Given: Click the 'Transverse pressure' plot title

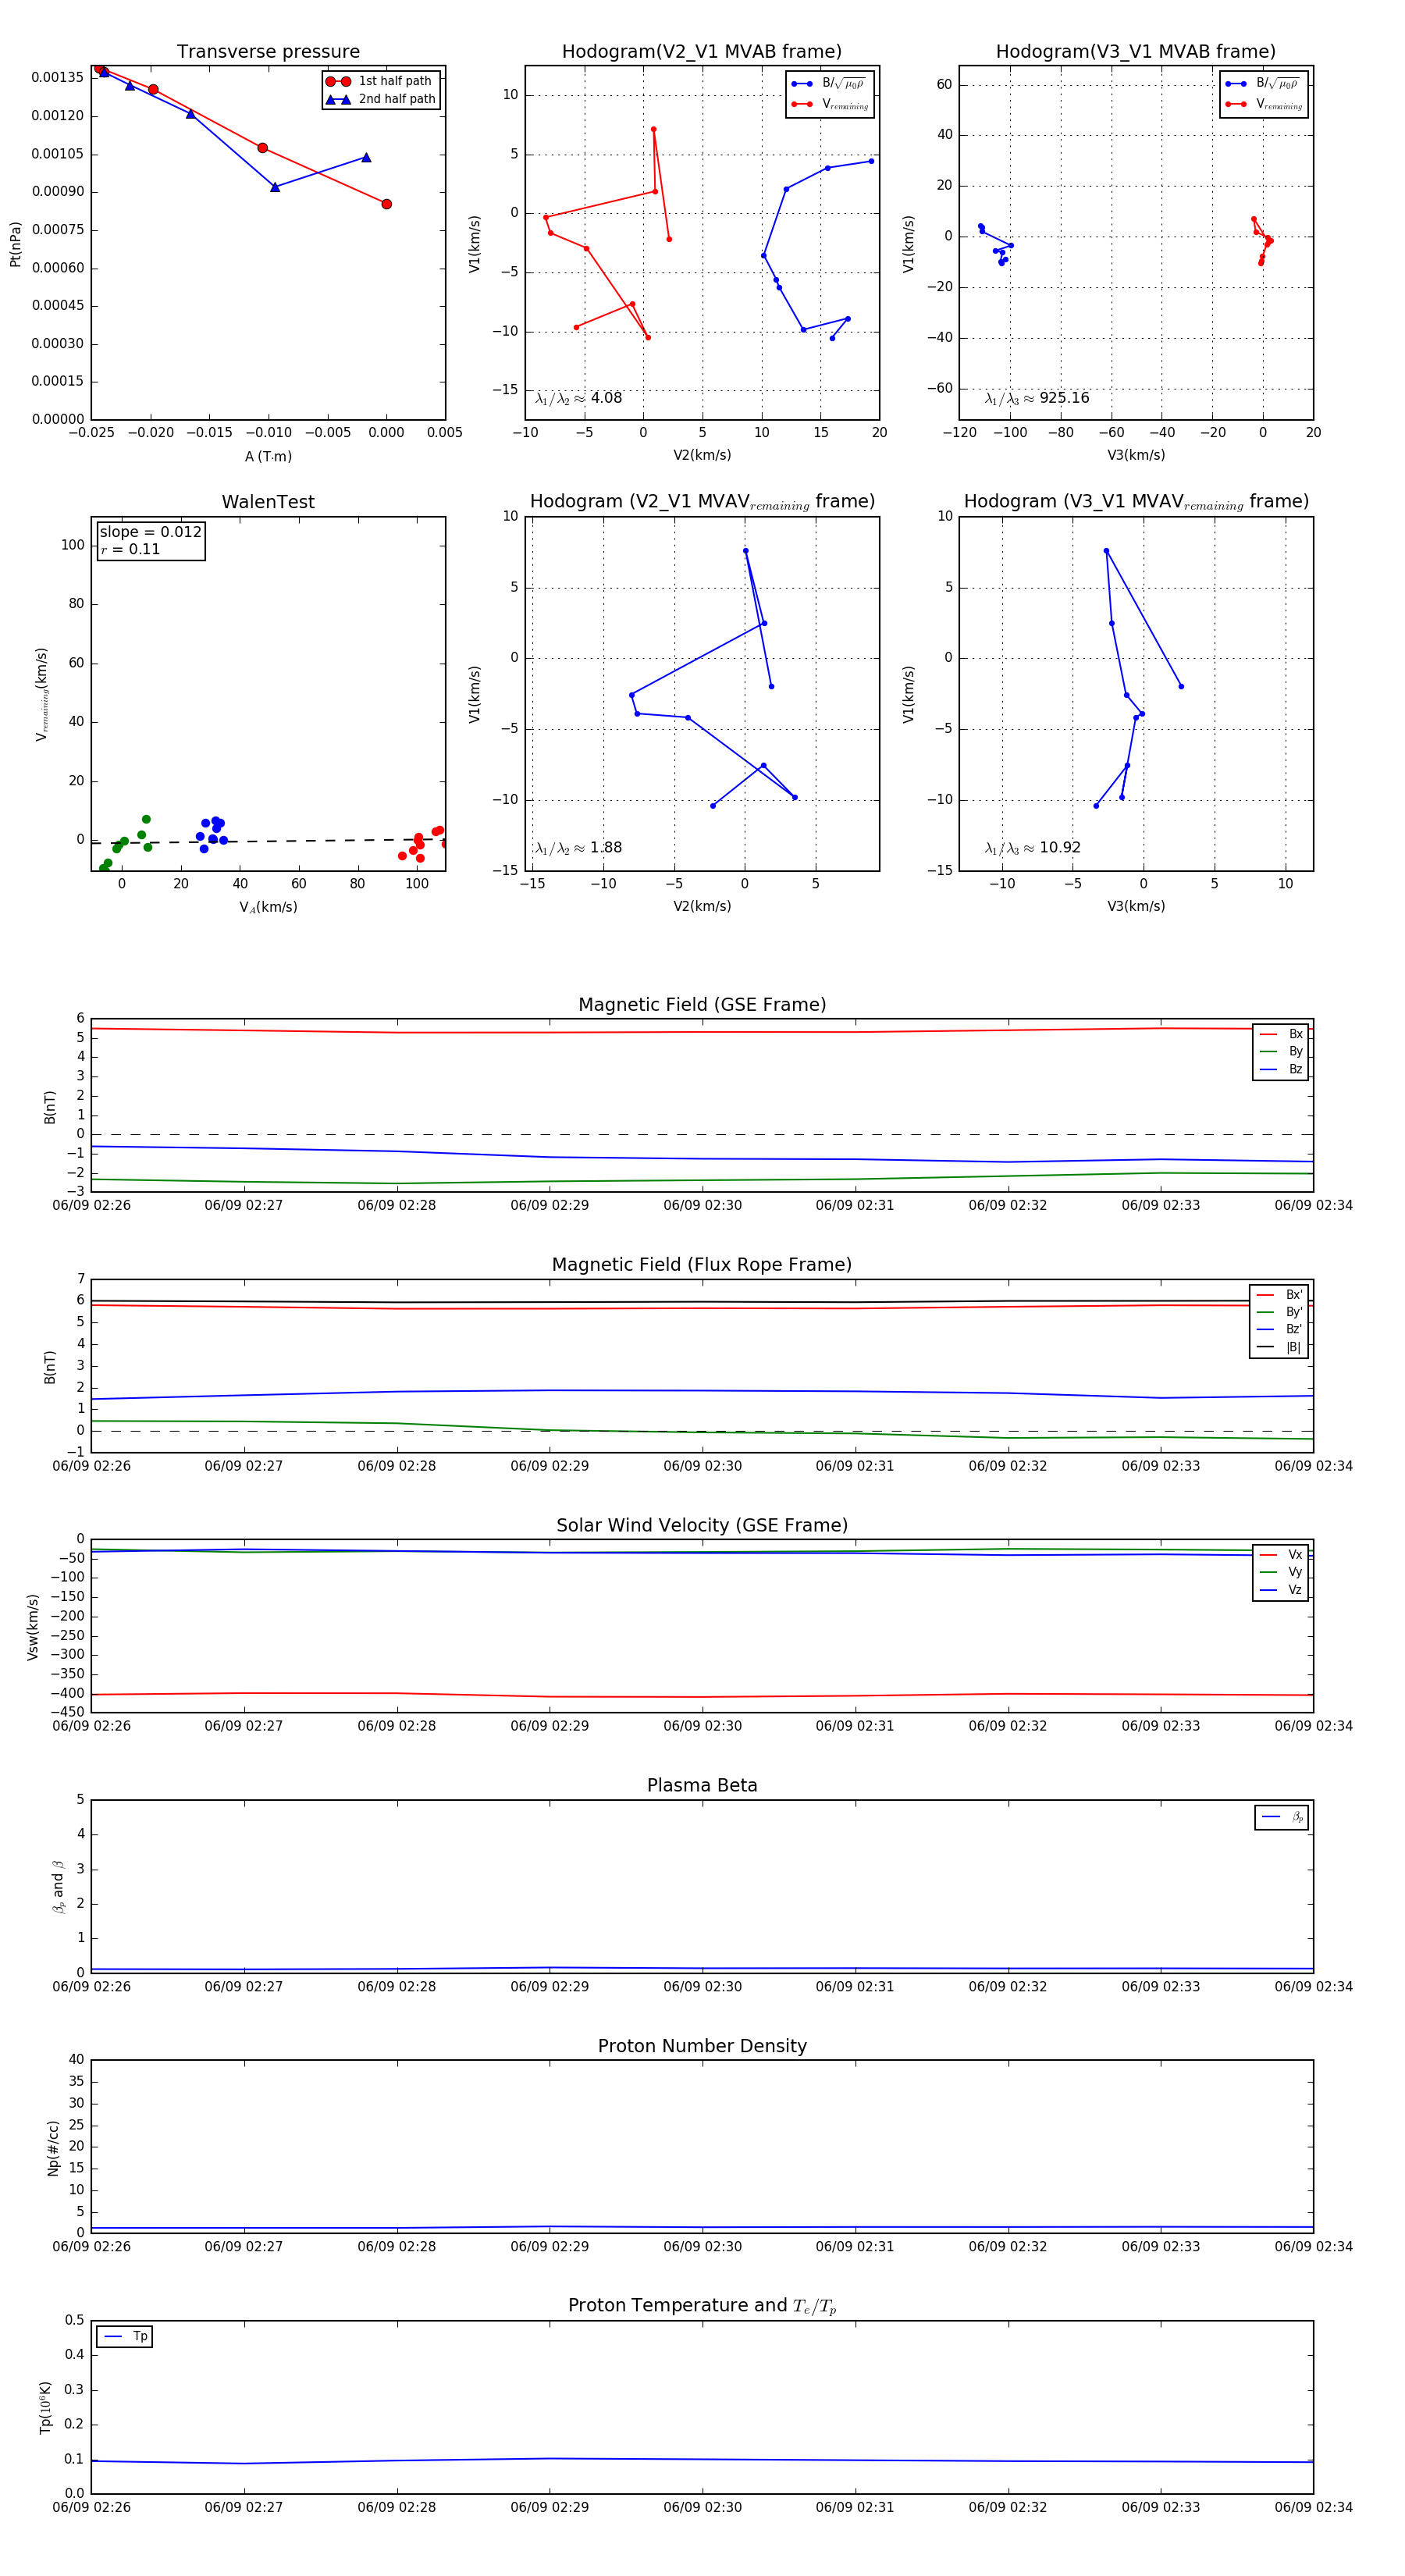Looking at the screenshot, I should [268, 52].
